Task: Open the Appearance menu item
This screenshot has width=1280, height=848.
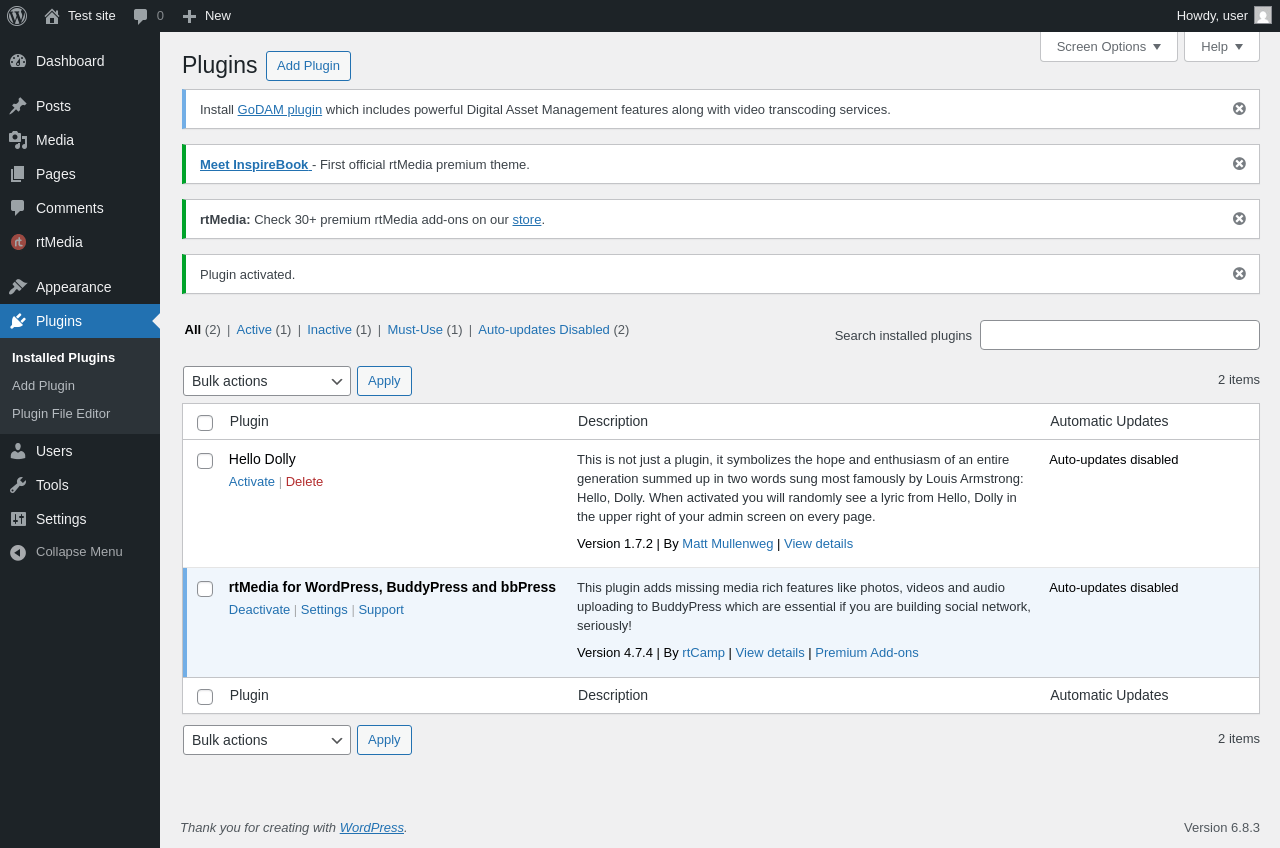Action: coord(73,287)
